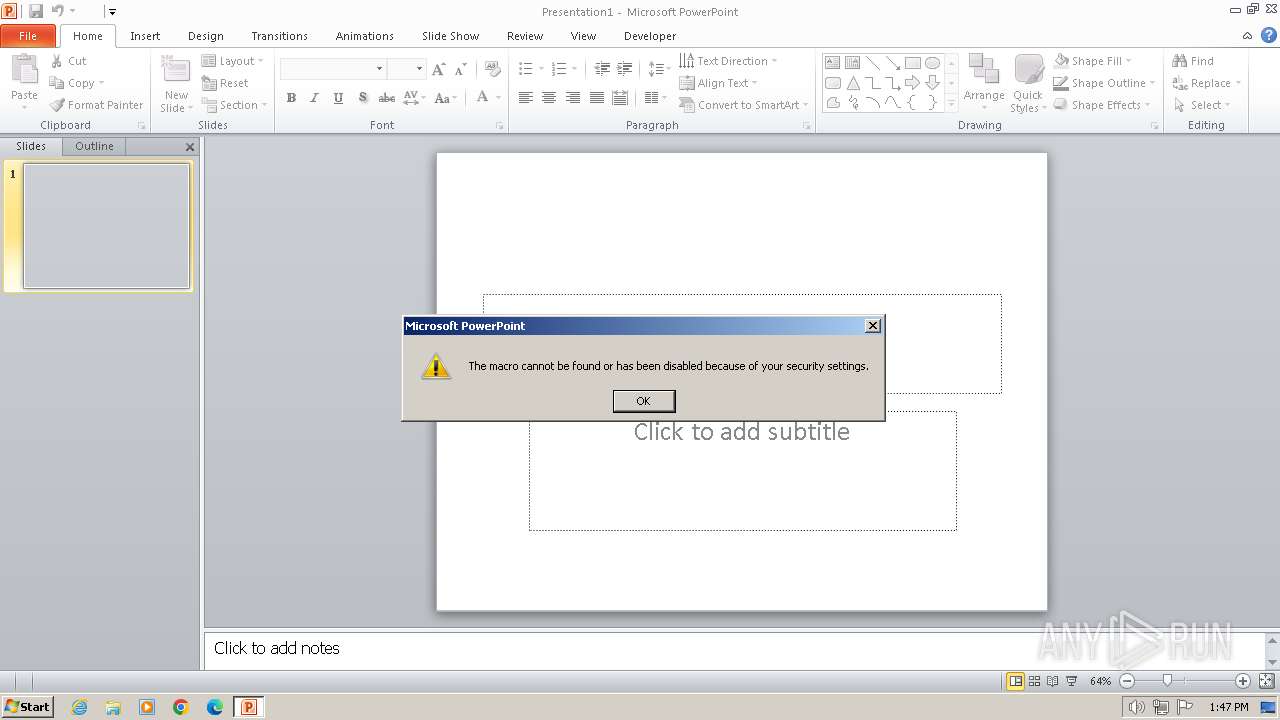This screenshot has height=720, width=1280.
Task: Open the Align Text dropdown
Action: (718, 83)
